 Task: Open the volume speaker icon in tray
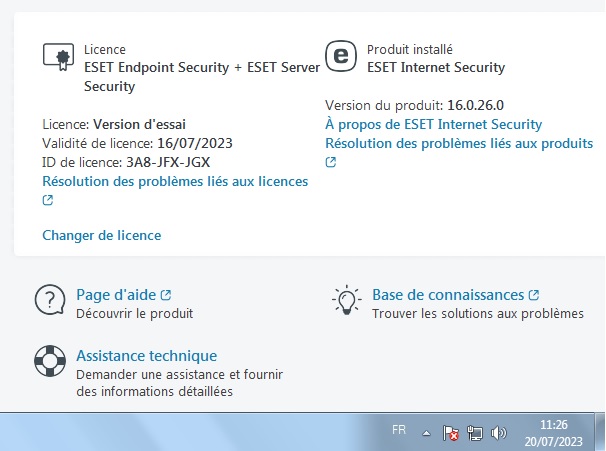pos(499,433)
